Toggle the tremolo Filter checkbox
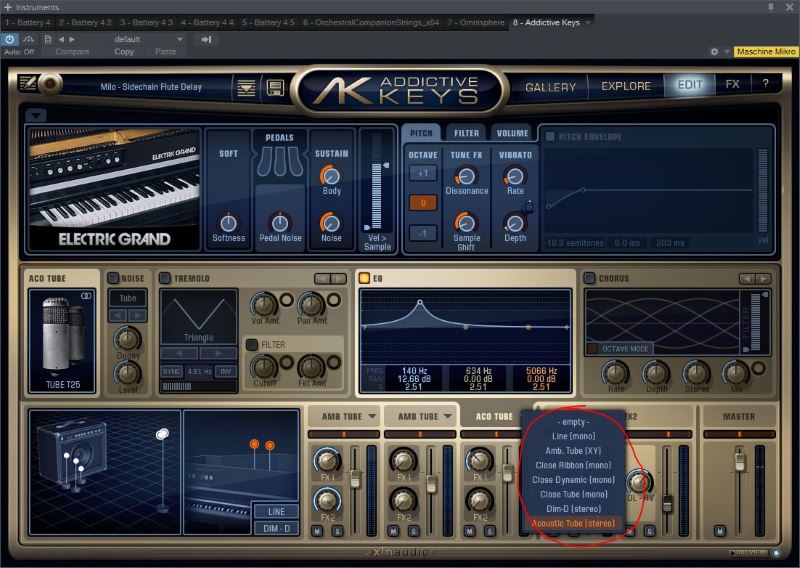 [x=252, y=344]
